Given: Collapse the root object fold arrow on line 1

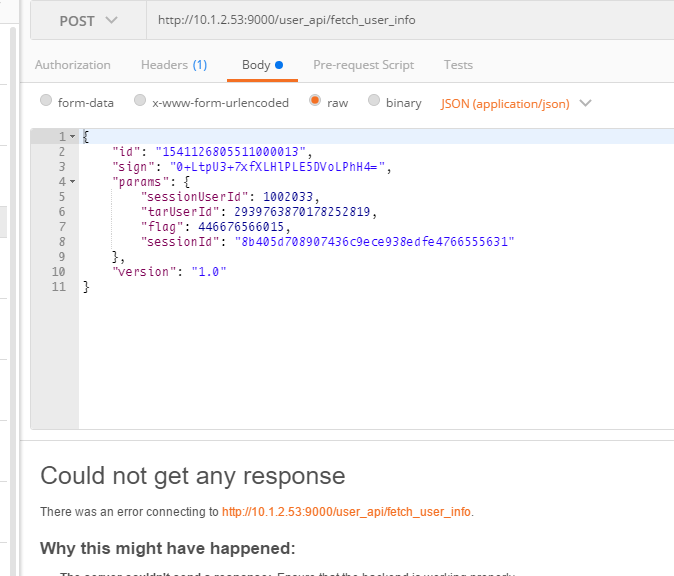Looking at the screenshot, I should pos(72,137).
